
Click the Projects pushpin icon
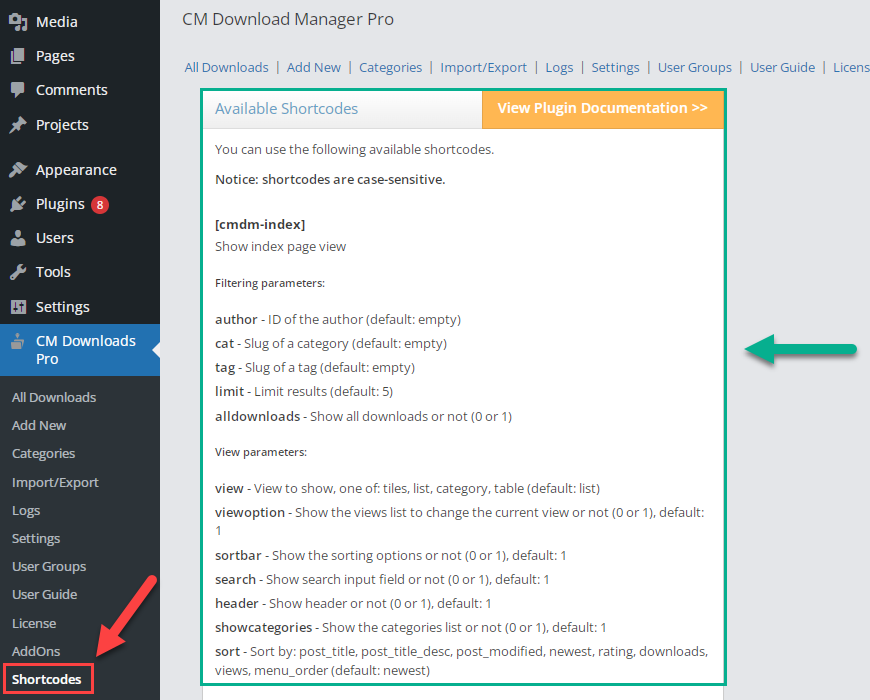tap(18, 125)
